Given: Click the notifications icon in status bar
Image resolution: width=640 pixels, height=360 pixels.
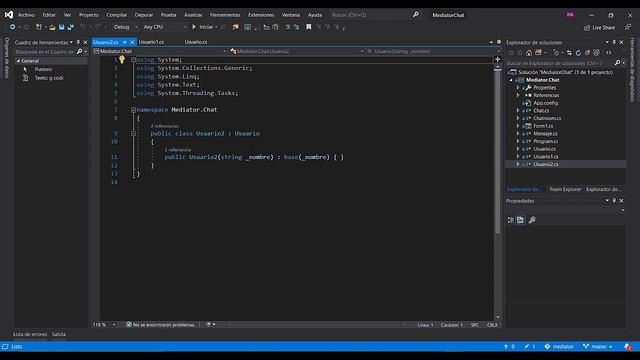Looking at the screenshot, I should (628, 347).
